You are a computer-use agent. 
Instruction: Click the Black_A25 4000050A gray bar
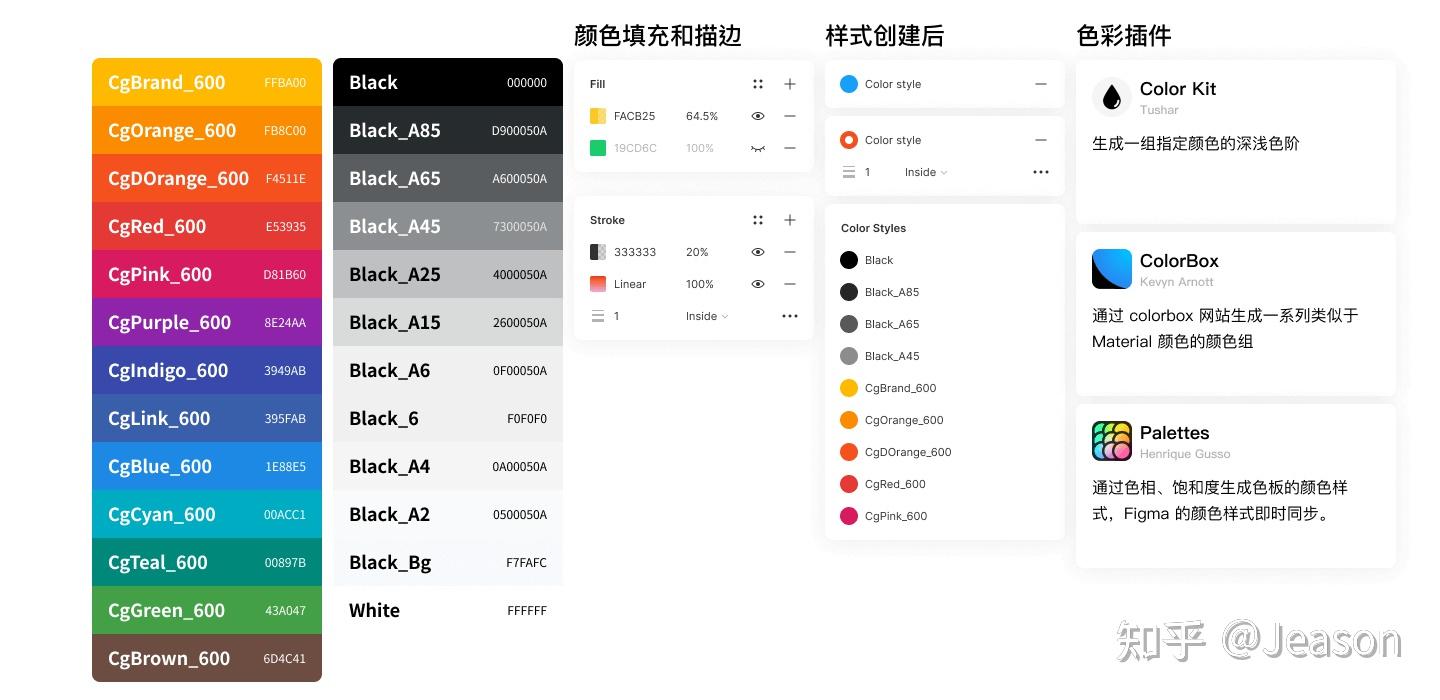point(448,274)
